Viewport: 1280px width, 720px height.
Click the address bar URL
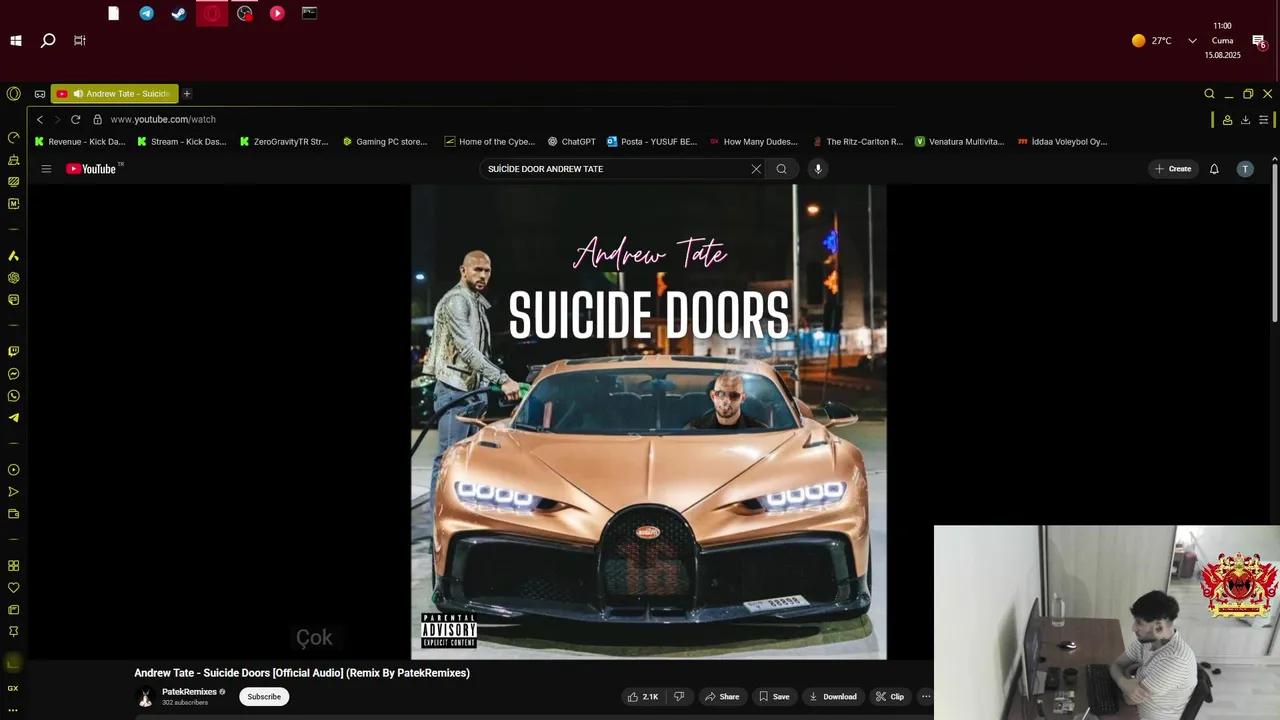pyautogui.click(x=163, y=119)
